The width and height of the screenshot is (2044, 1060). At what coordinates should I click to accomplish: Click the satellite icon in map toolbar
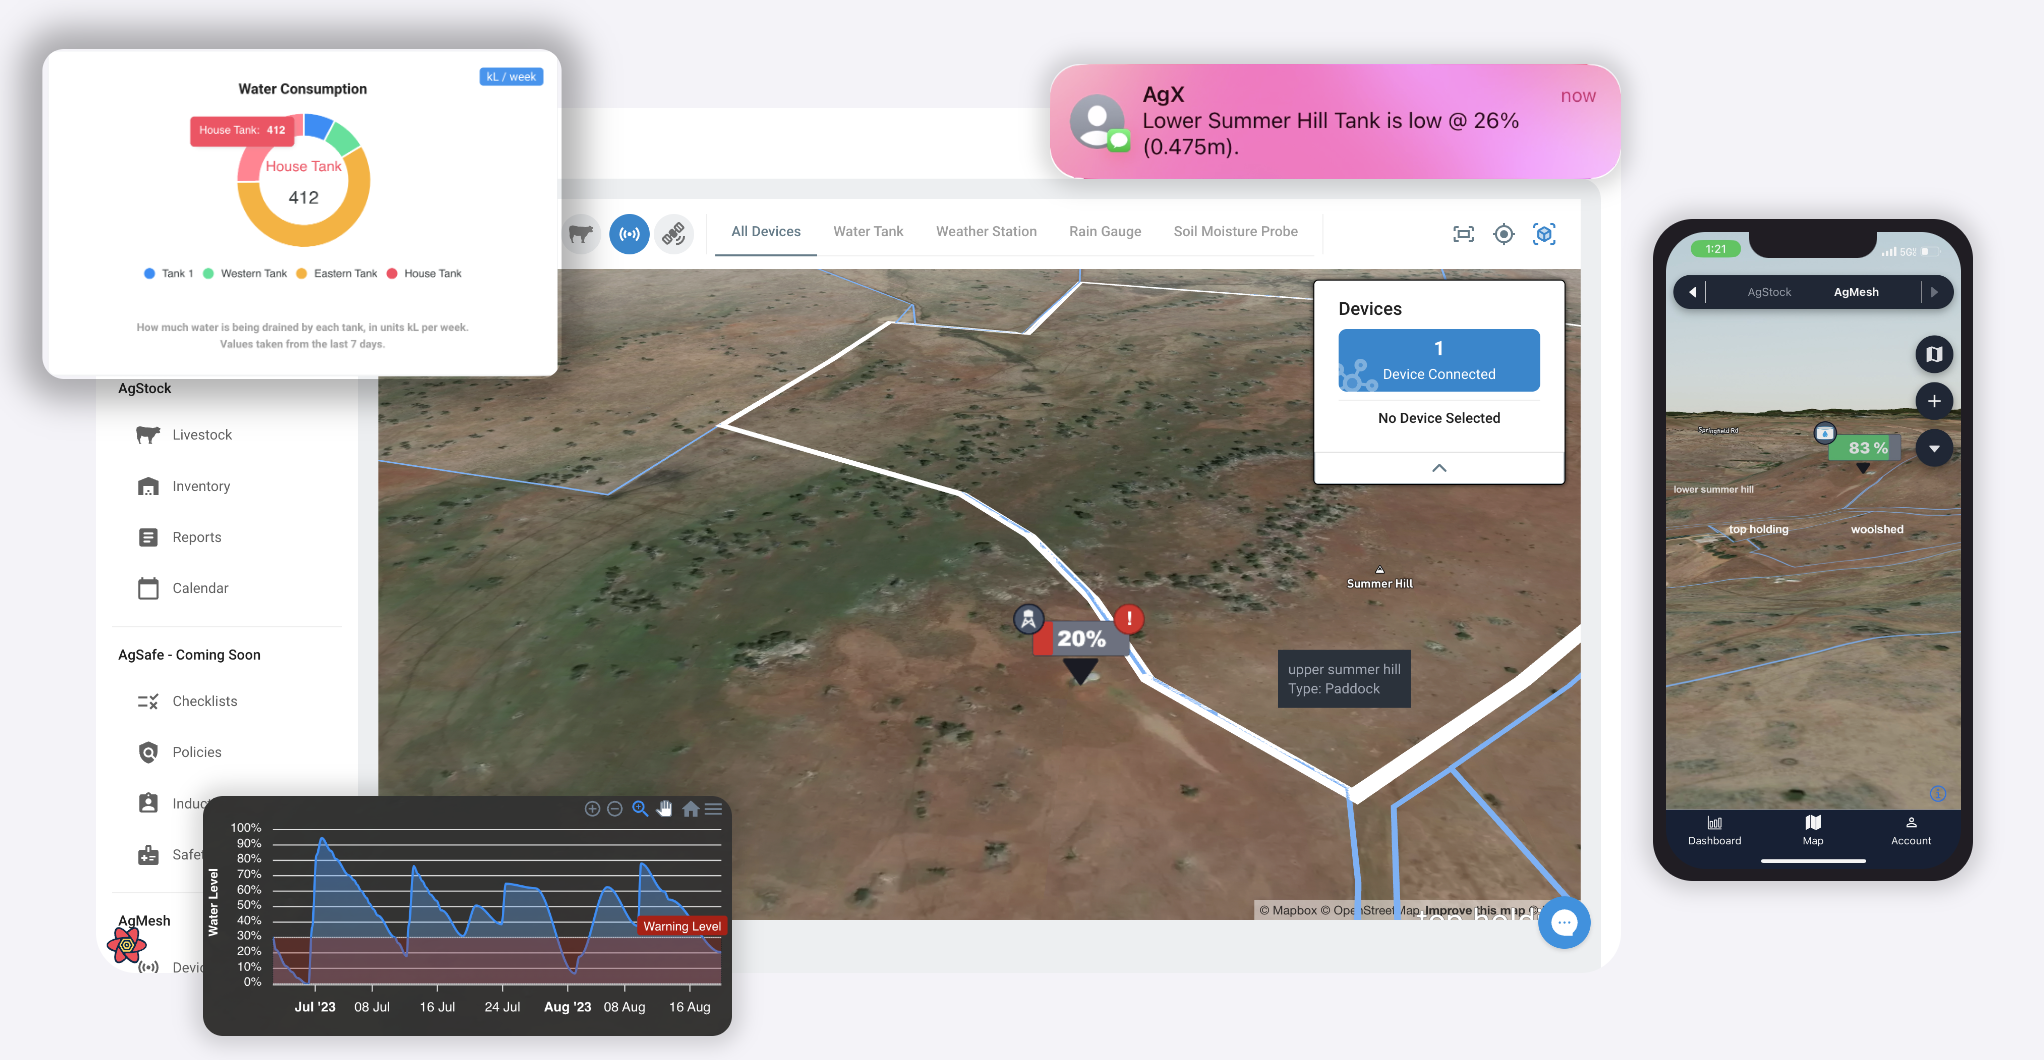(x=674, y=234)
